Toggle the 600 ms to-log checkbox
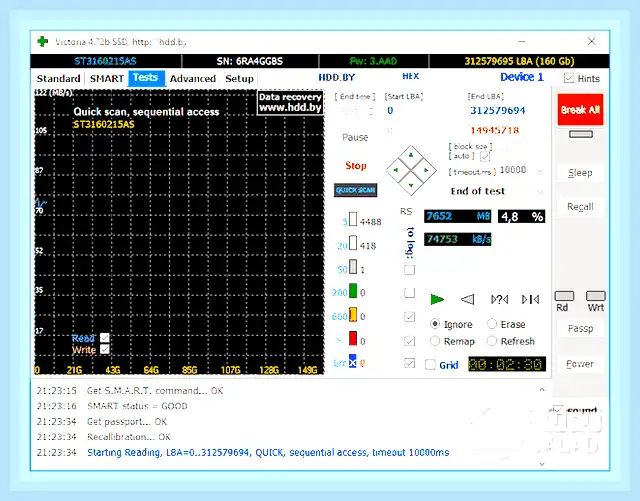The width and height of the screenshot is (640, 501). (x=409, y=317)
